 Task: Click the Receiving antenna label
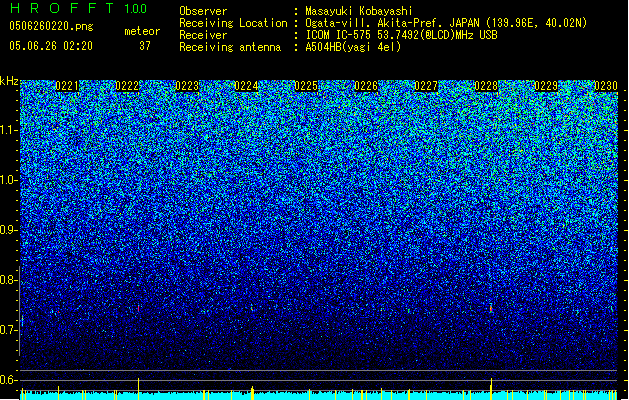pos(230,47)
